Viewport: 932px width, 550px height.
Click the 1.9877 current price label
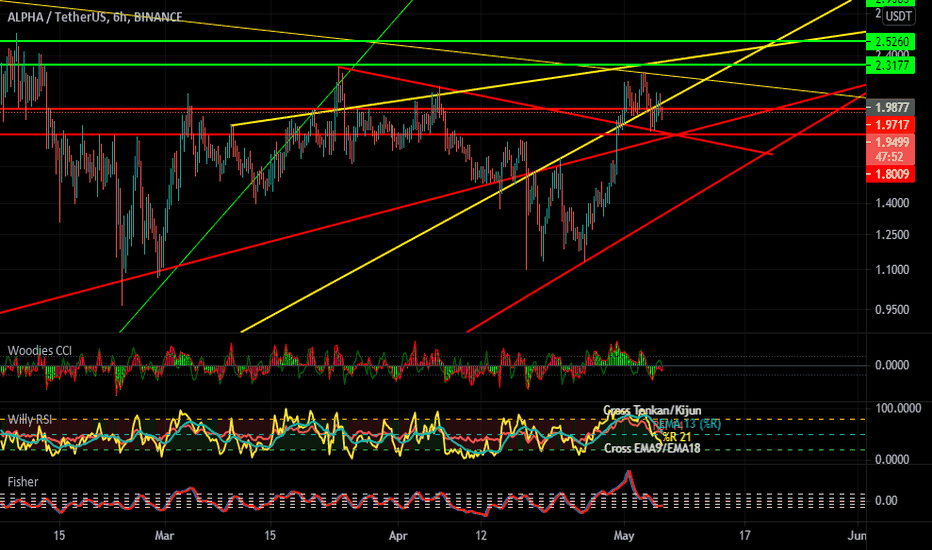[890, 108]
